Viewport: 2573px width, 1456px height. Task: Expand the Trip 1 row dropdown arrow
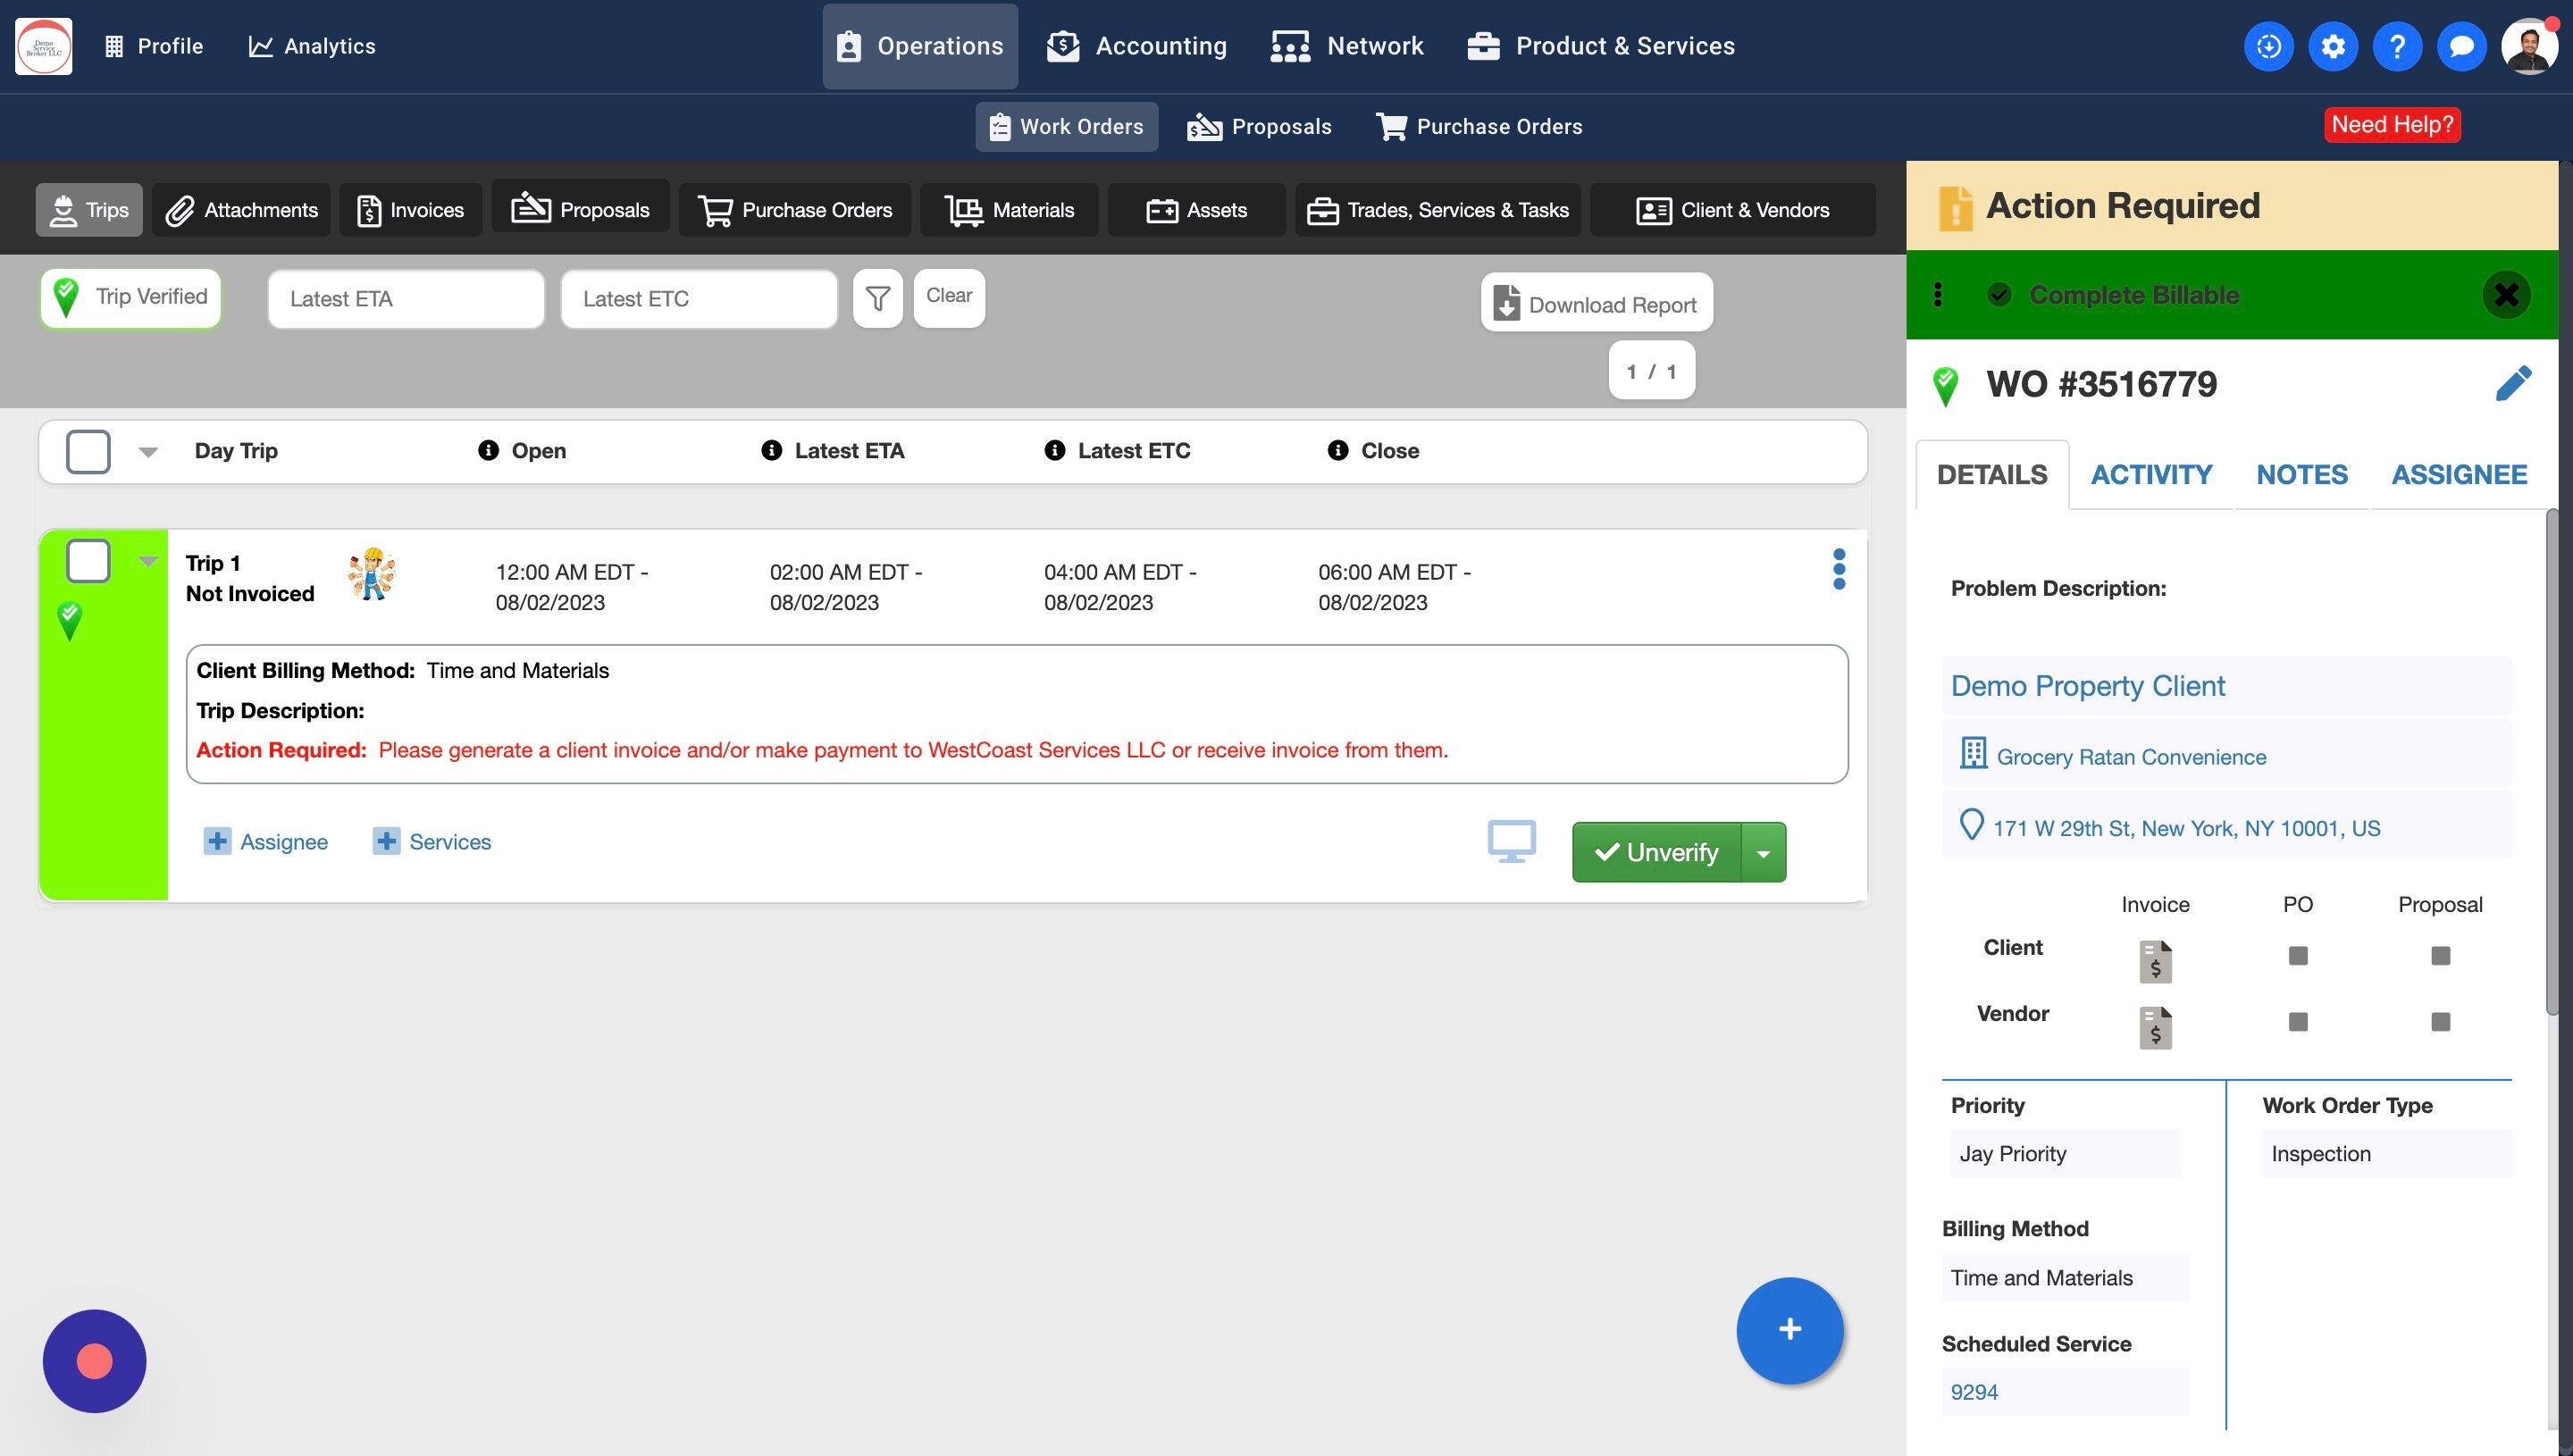pyautogui.click(x=148, y=561)
